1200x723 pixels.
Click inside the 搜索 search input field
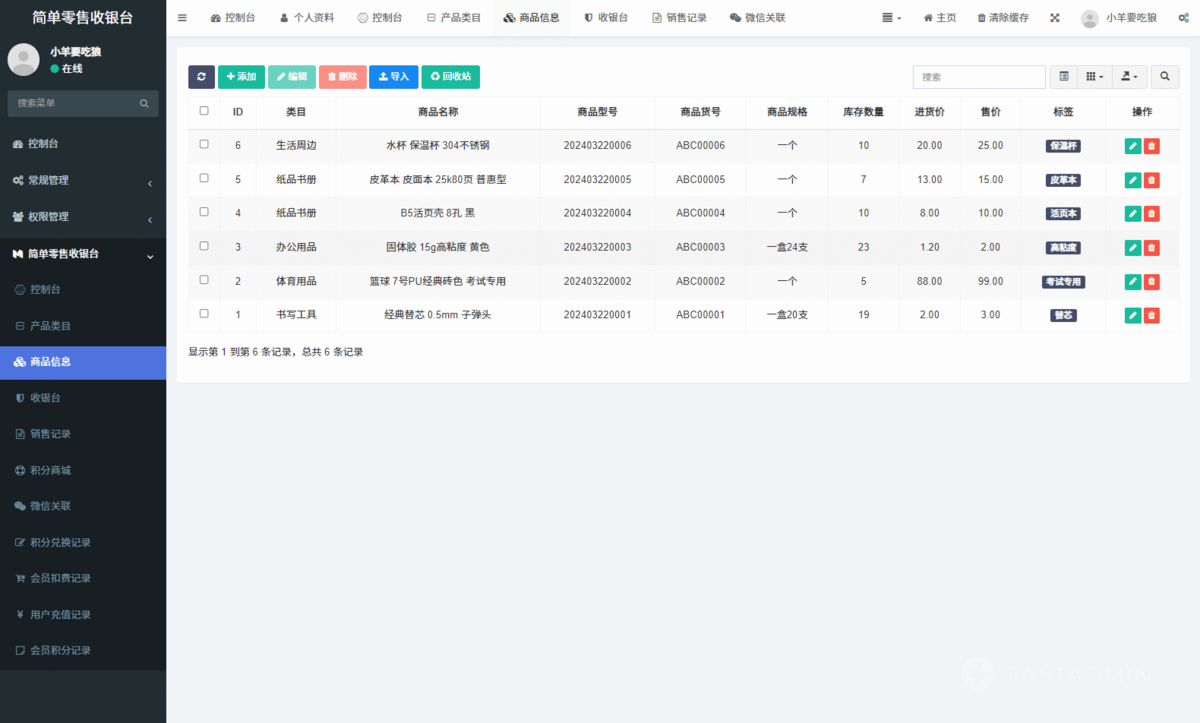[x=978, y=77]
